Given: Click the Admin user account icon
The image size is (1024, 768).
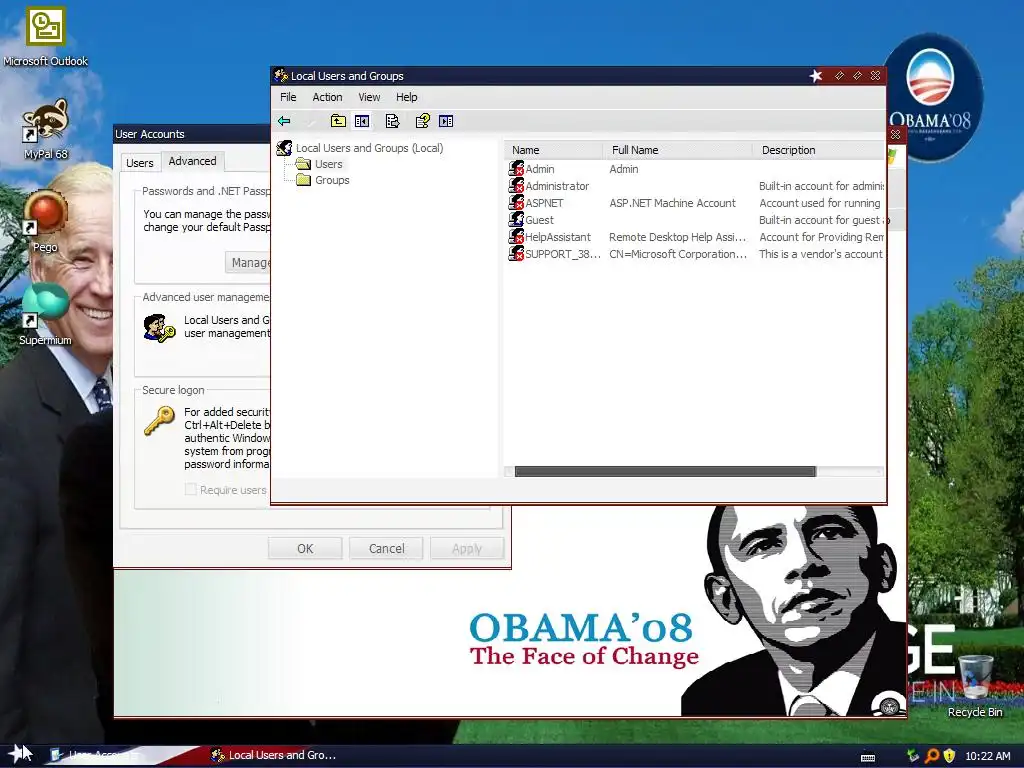Looking at the screenshot, I should coord(516,168).
